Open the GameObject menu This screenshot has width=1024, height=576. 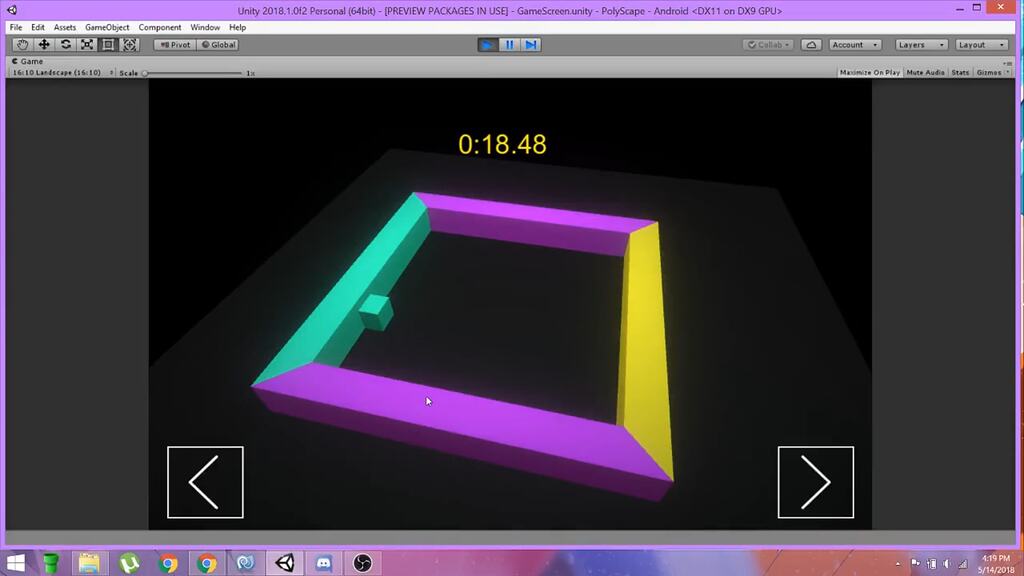106,27
